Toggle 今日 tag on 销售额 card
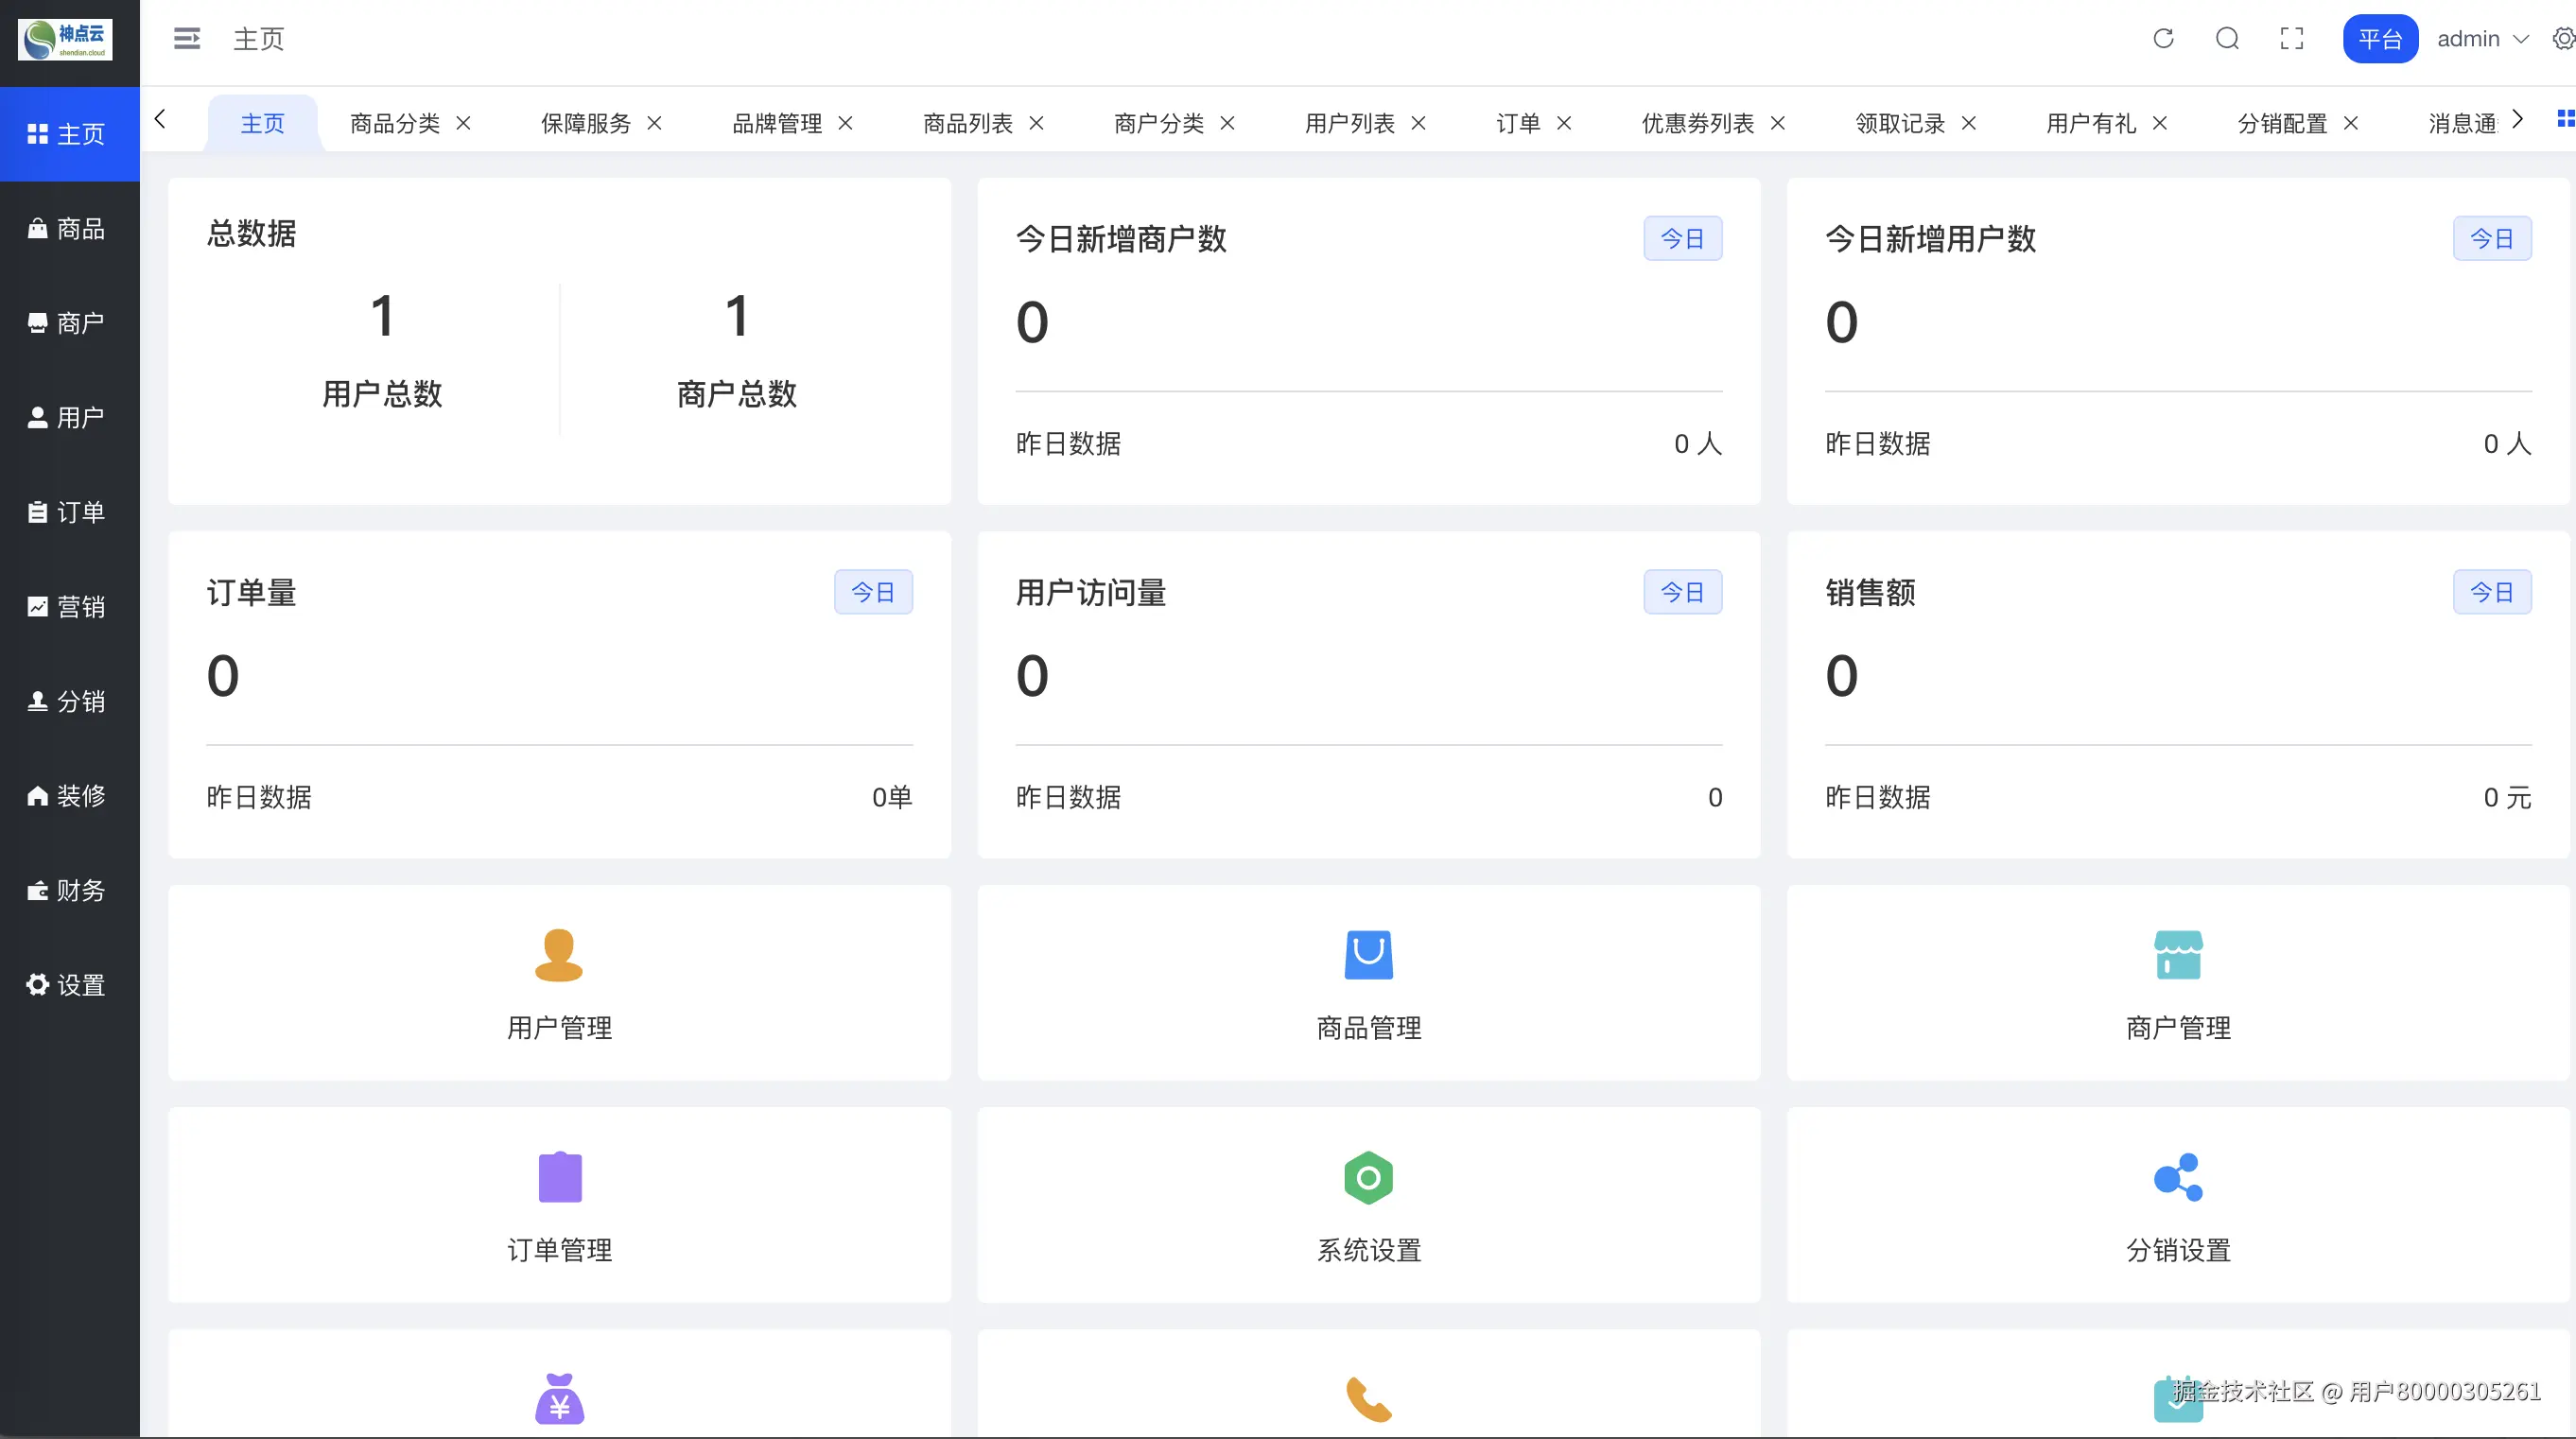Screen dimensions: 2576x1439 point(2491,592)
